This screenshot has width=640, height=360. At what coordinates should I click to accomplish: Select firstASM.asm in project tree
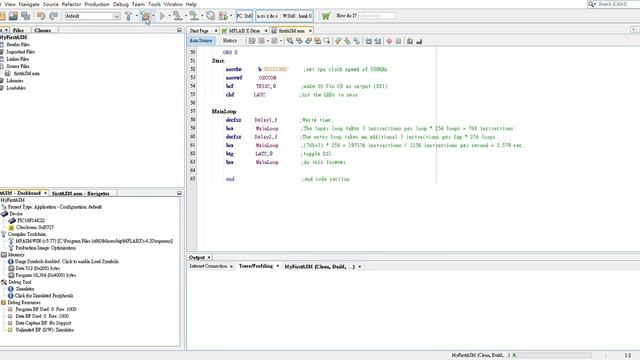coord(27,73)
